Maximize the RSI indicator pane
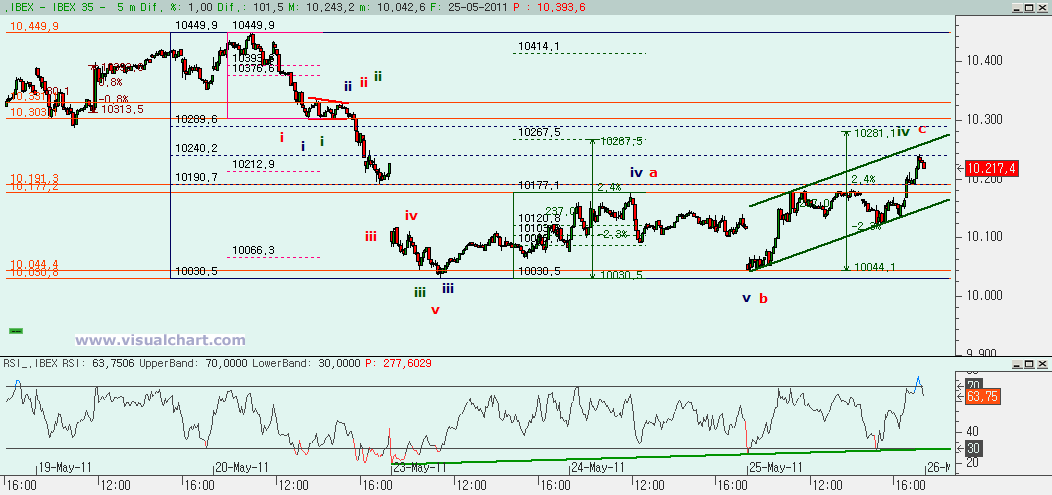This screenshot has width=1052, height=495. (1029, 363)
